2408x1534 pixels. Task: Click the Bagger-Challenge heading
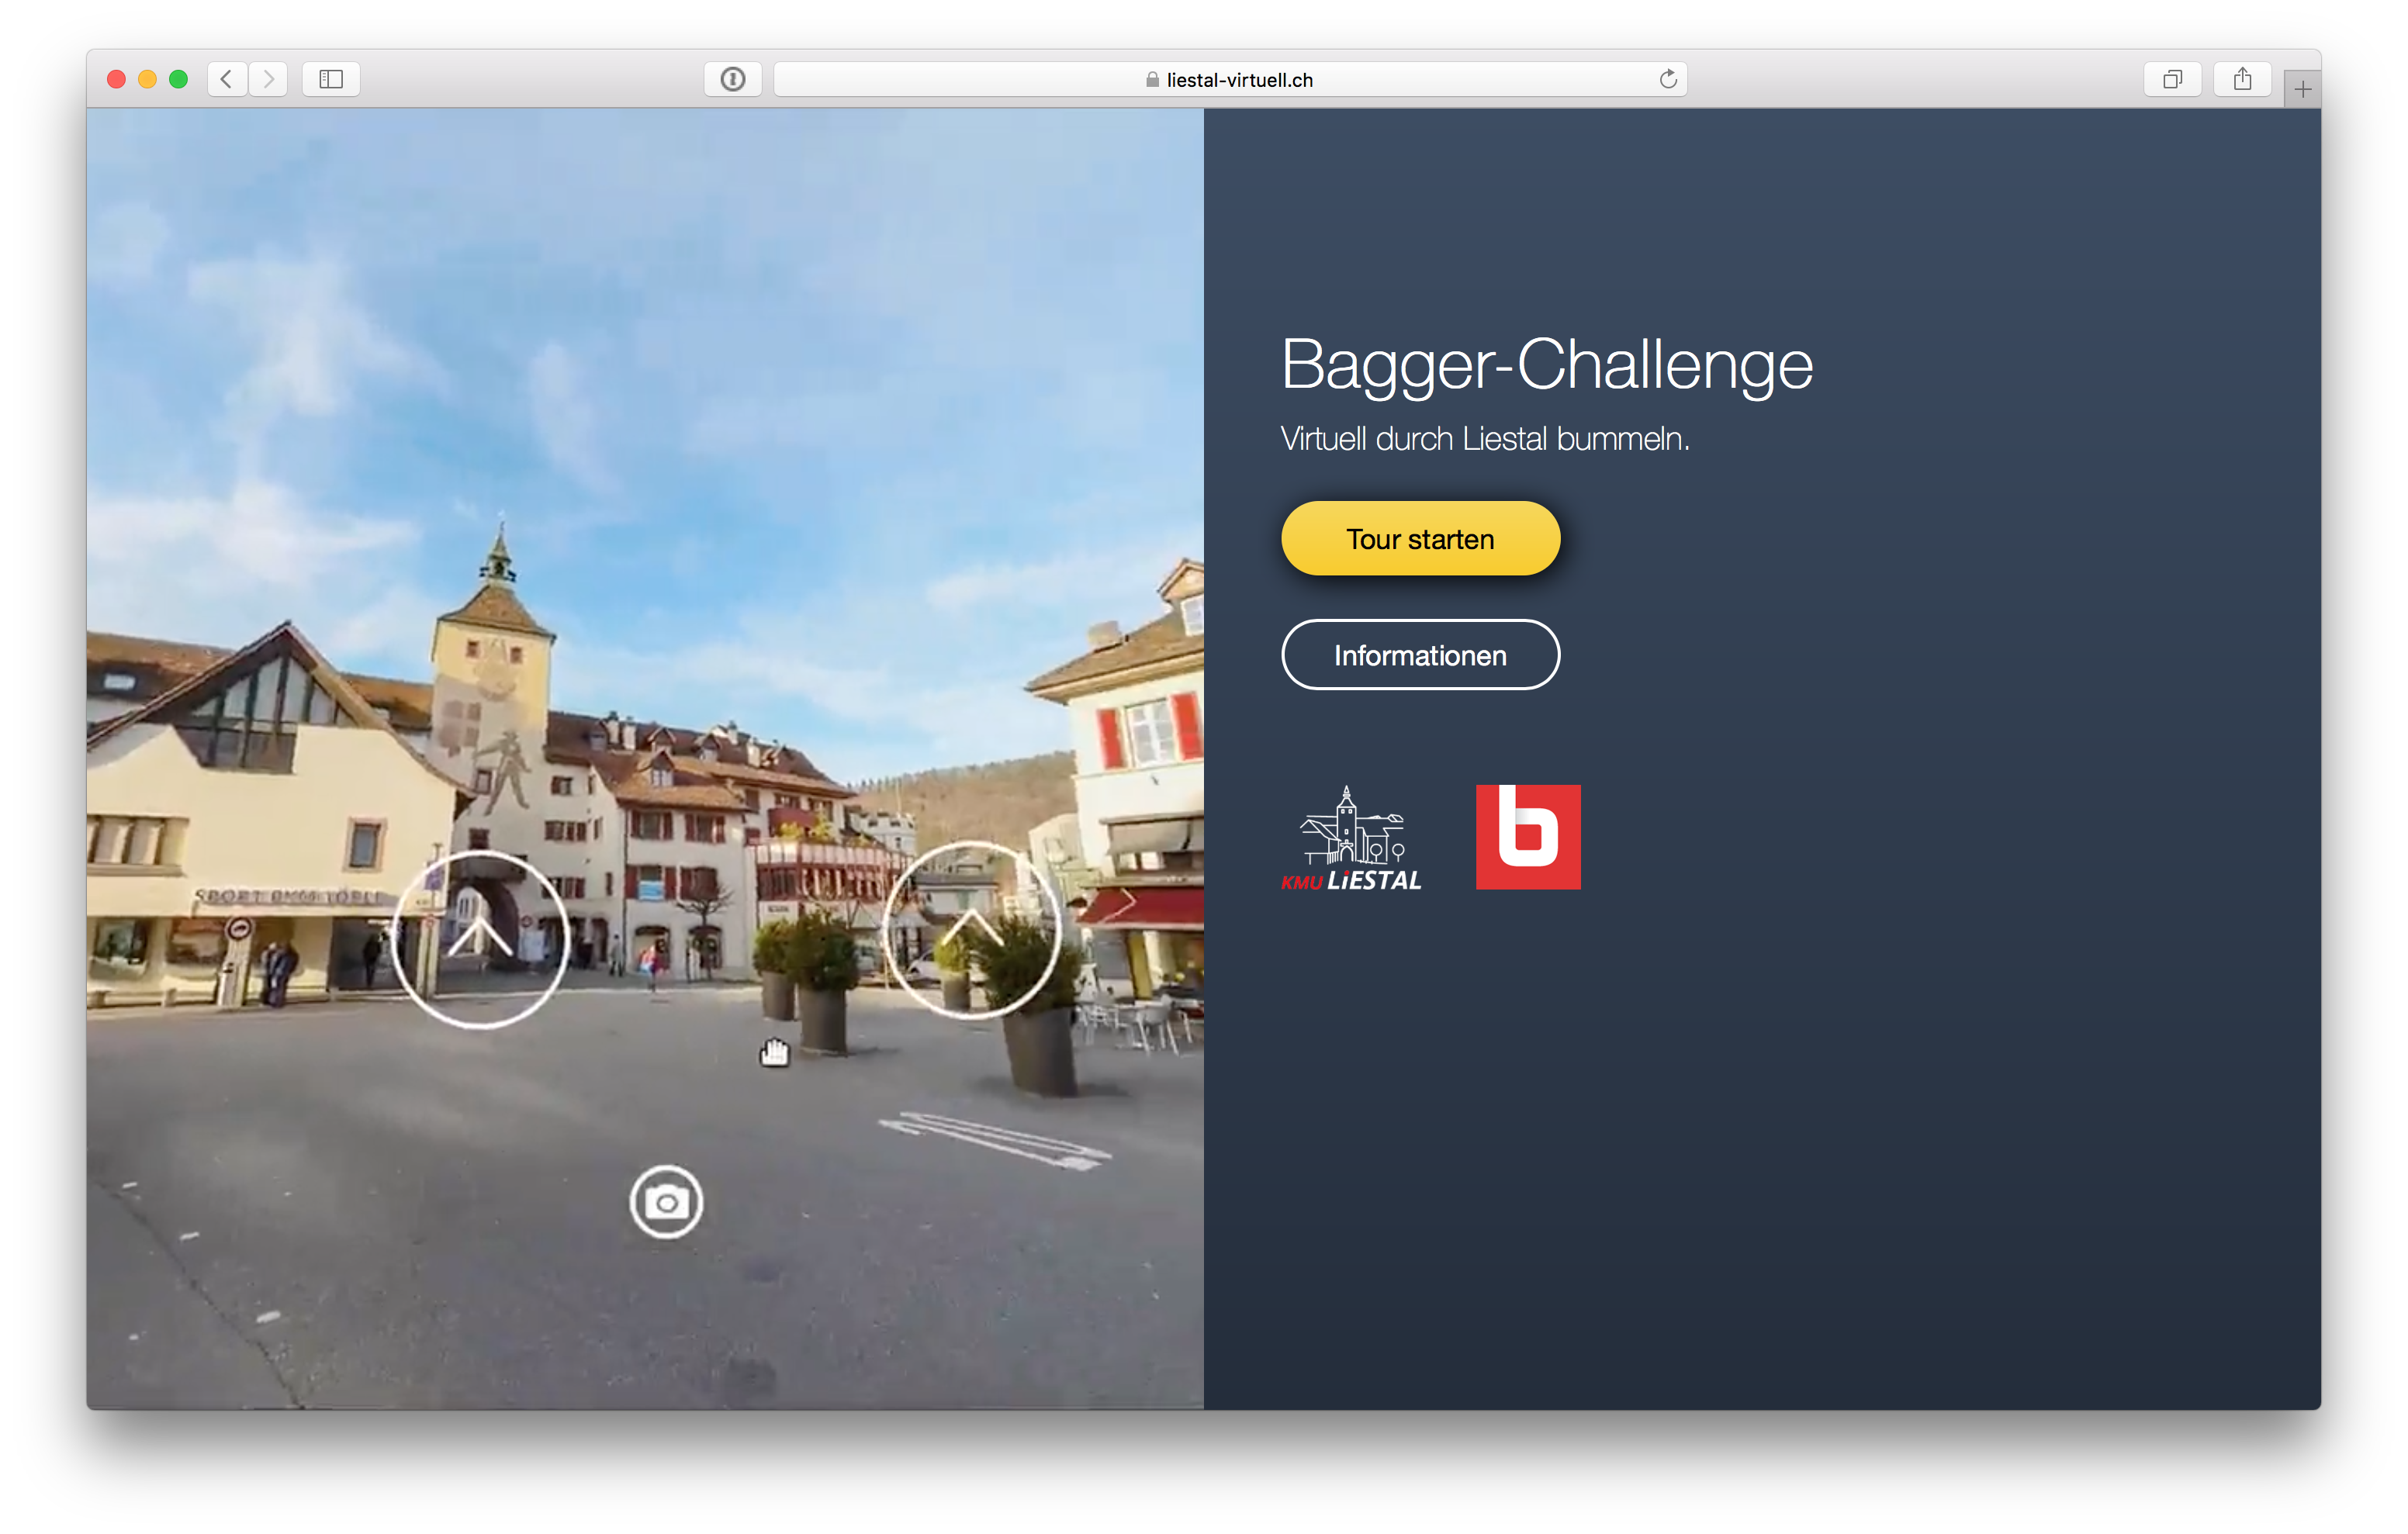[x=1546, y=364]
